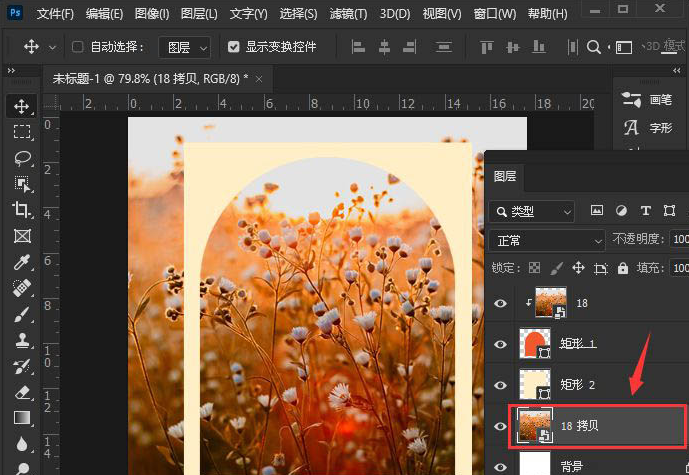Select the Lasso tool

(22, 158)
